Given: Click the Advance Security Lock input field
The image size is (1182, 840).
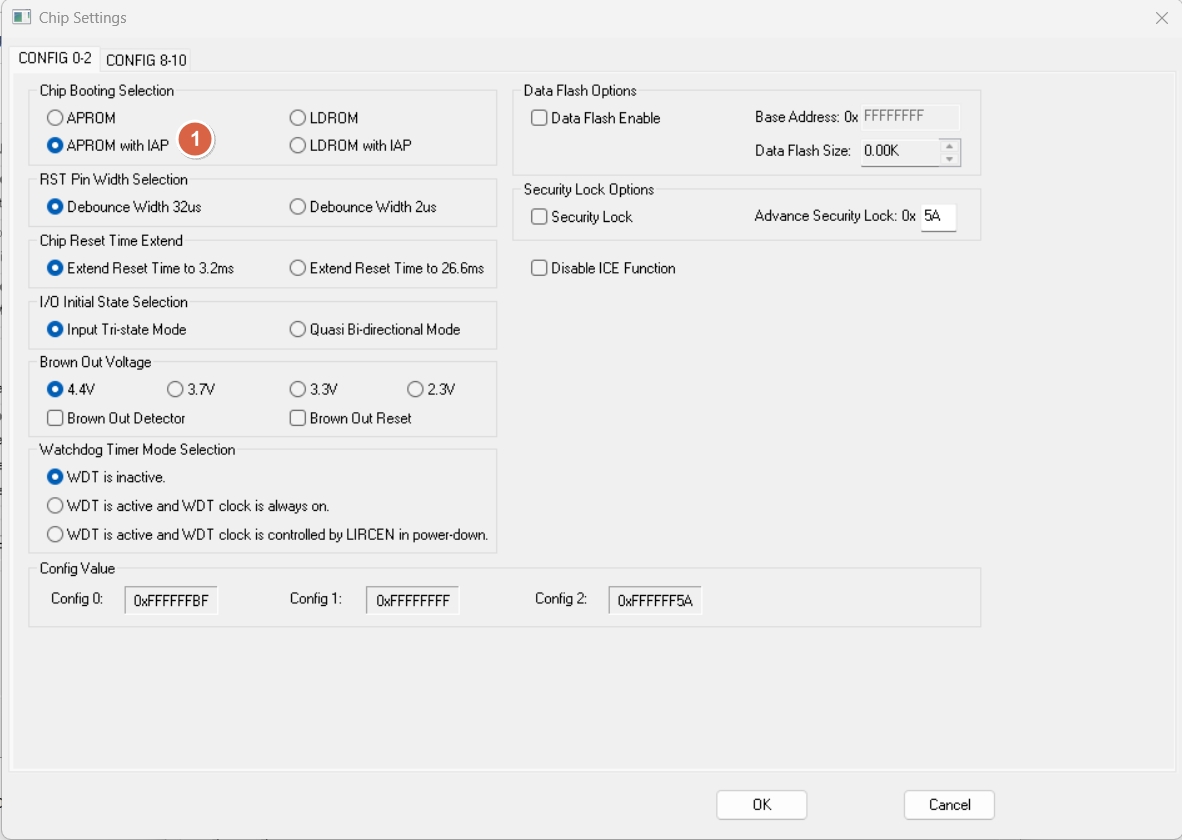Looking at the screenshot, I should click(x=938, y=216).
